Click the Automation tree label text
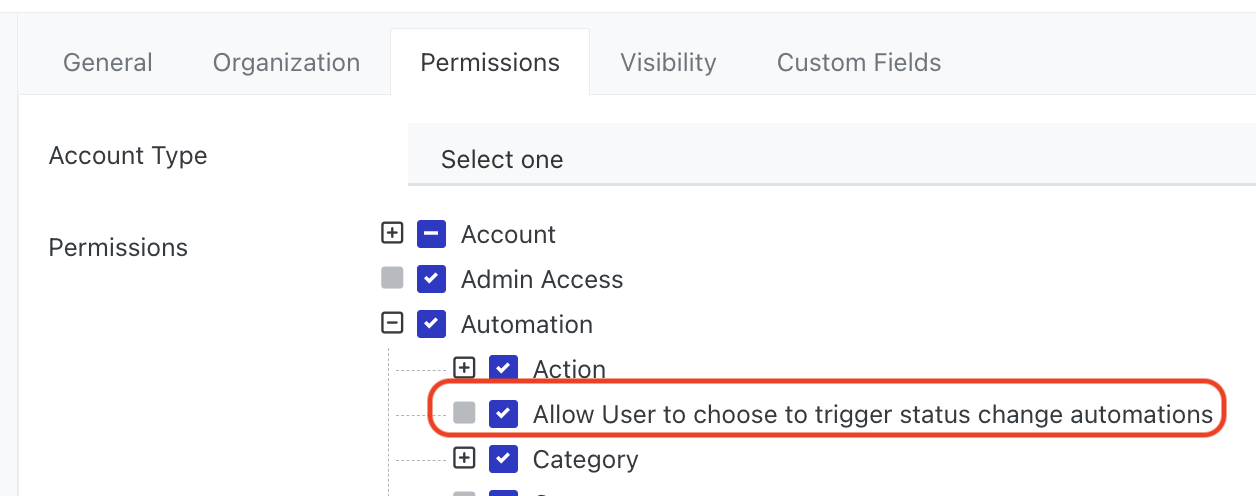 click(x=527, y=324)
